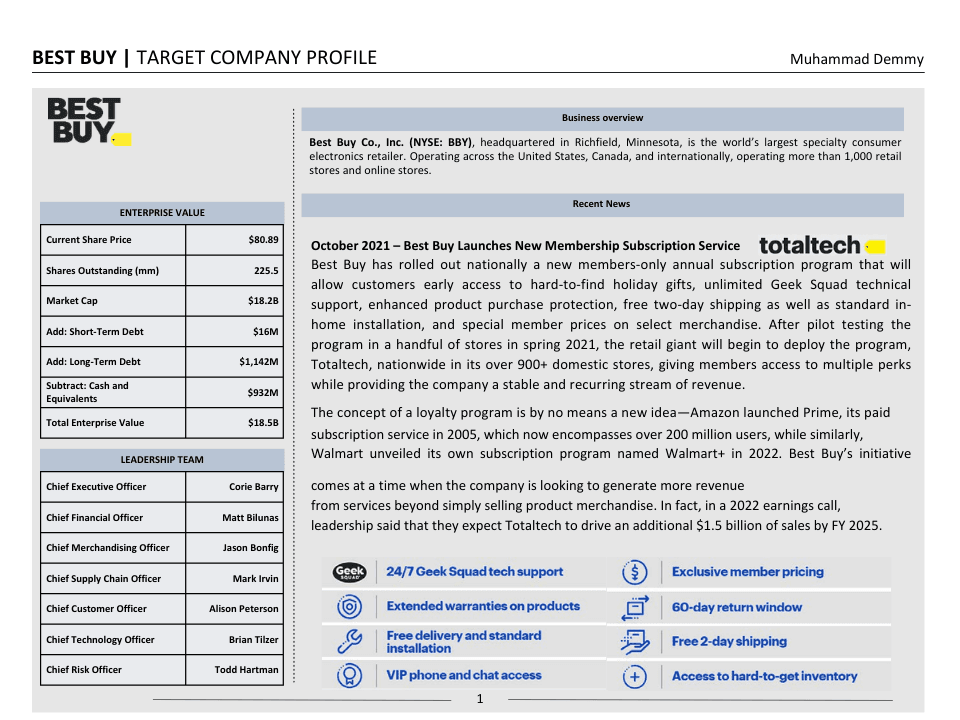
Task: Select the Recent News section header
Action: (x=602, y=204)
